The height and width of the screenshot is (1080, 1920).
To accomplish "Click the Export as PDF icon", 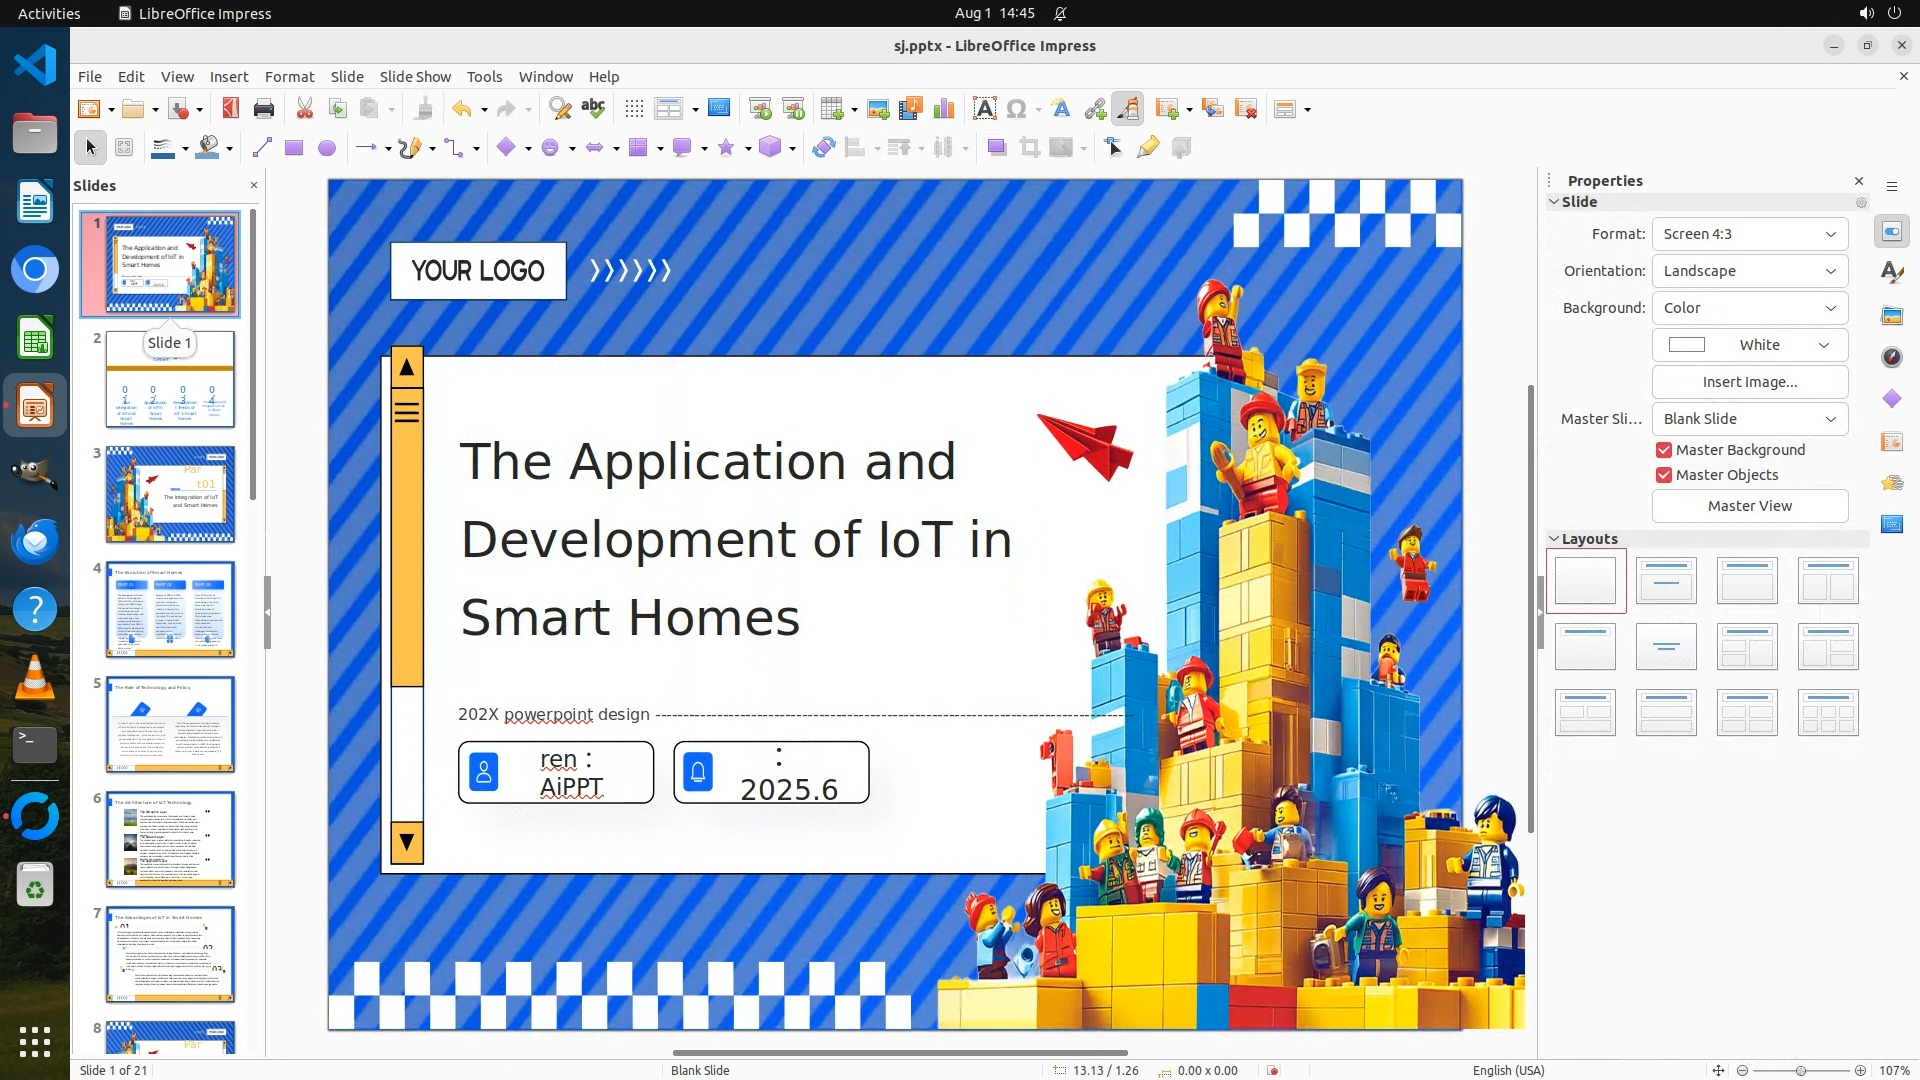I will [231, 109].
